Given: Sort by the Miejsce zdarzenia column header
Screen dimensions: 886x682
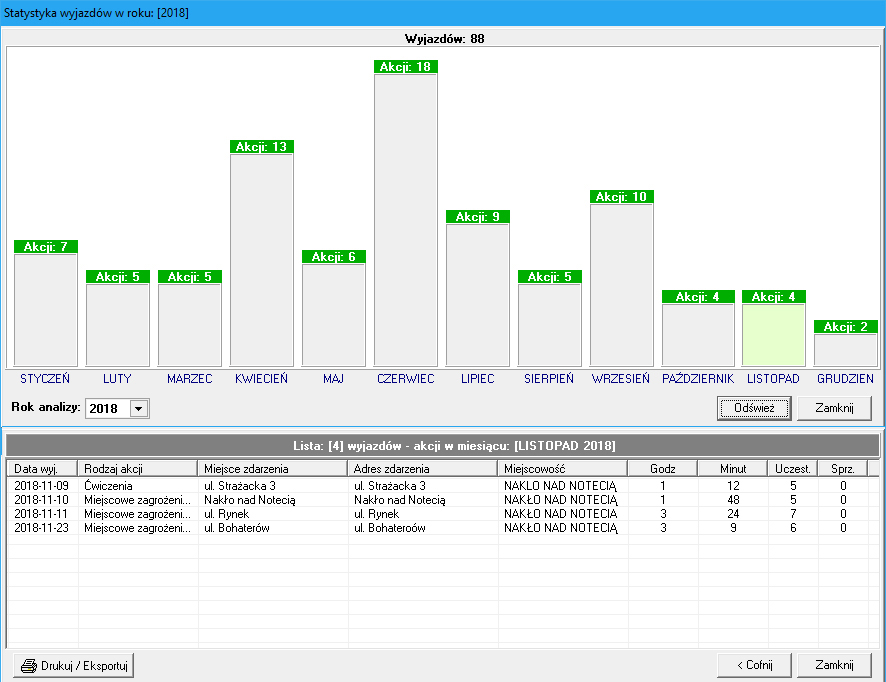Looking at the screenshot, I should [x=272, y=468].
